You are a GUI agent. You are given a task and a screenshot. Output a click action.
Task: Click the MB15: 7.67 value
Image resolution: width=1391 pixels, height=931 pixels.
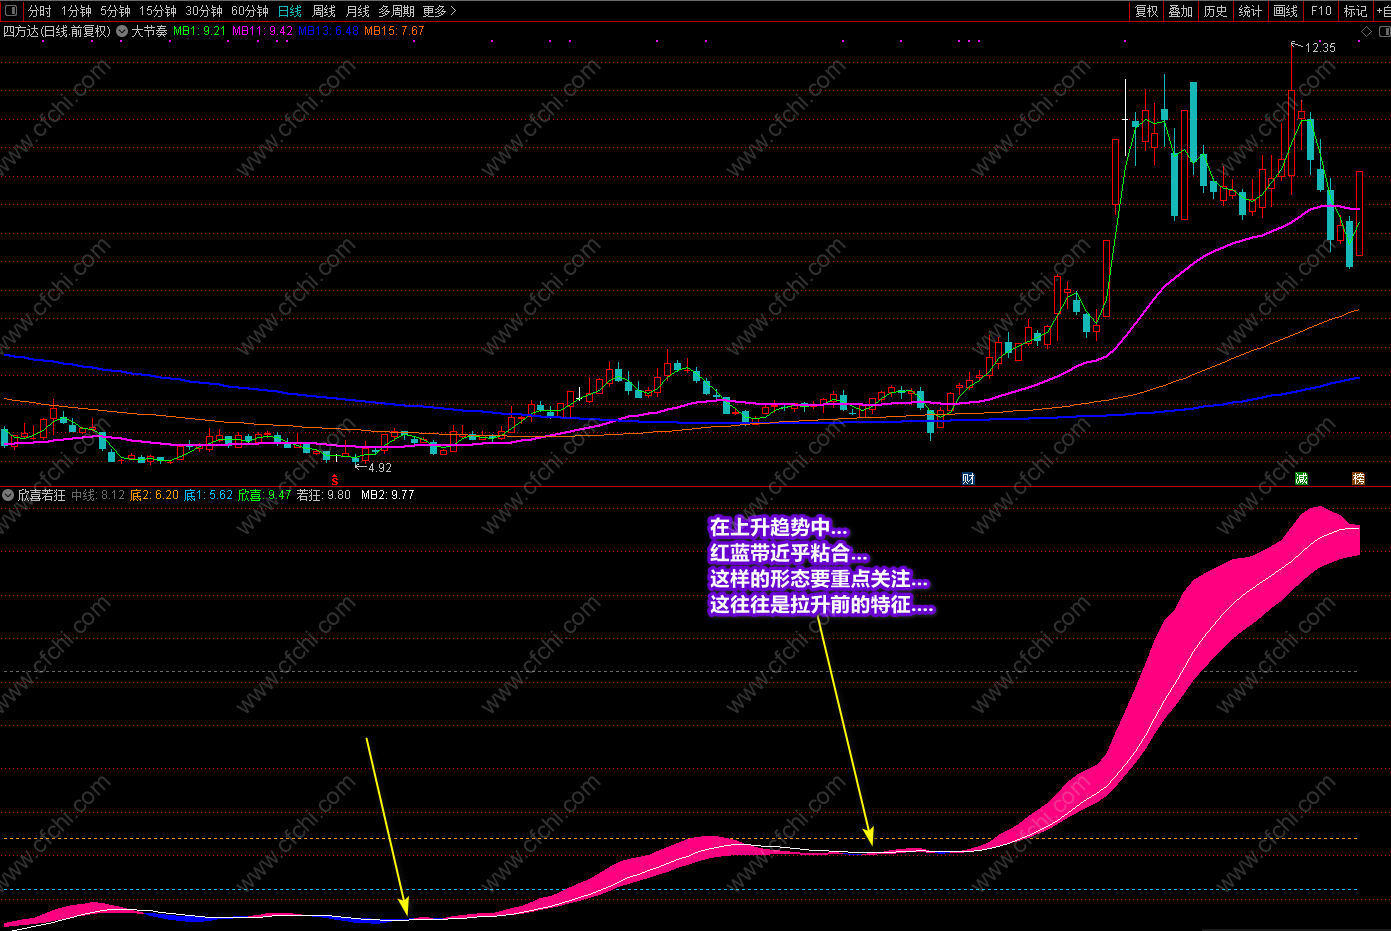(x=394, y=31)
